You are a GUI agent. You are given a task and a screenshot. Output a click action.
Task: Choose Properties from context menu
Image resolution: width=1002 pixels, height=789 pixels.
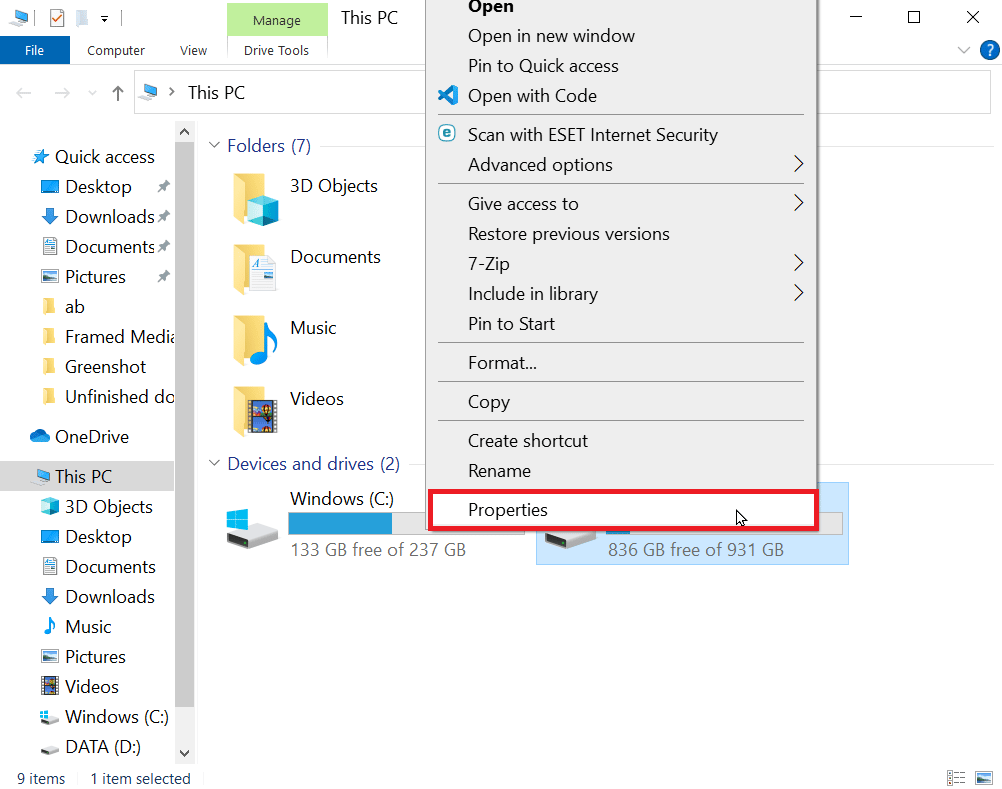click(x=623, y=510)
